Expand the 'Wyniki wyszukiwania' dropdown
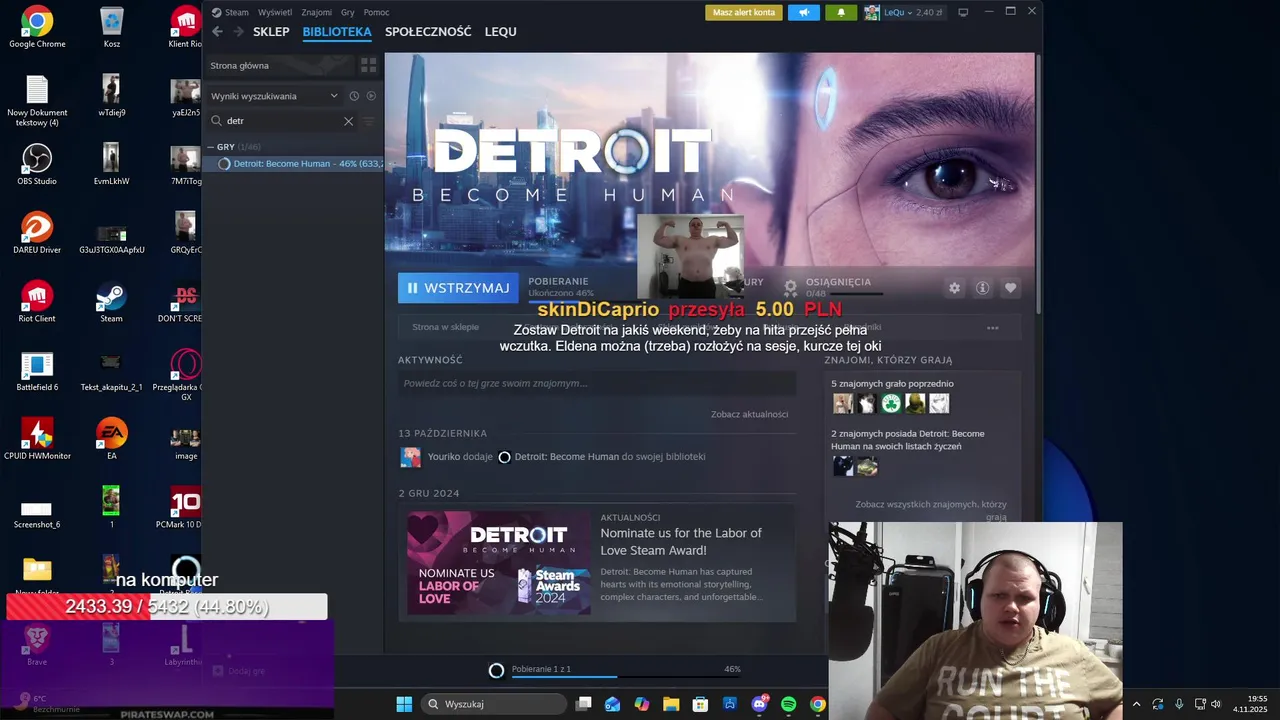Screen dimensions: 1280x720 [x=274, y=96]
